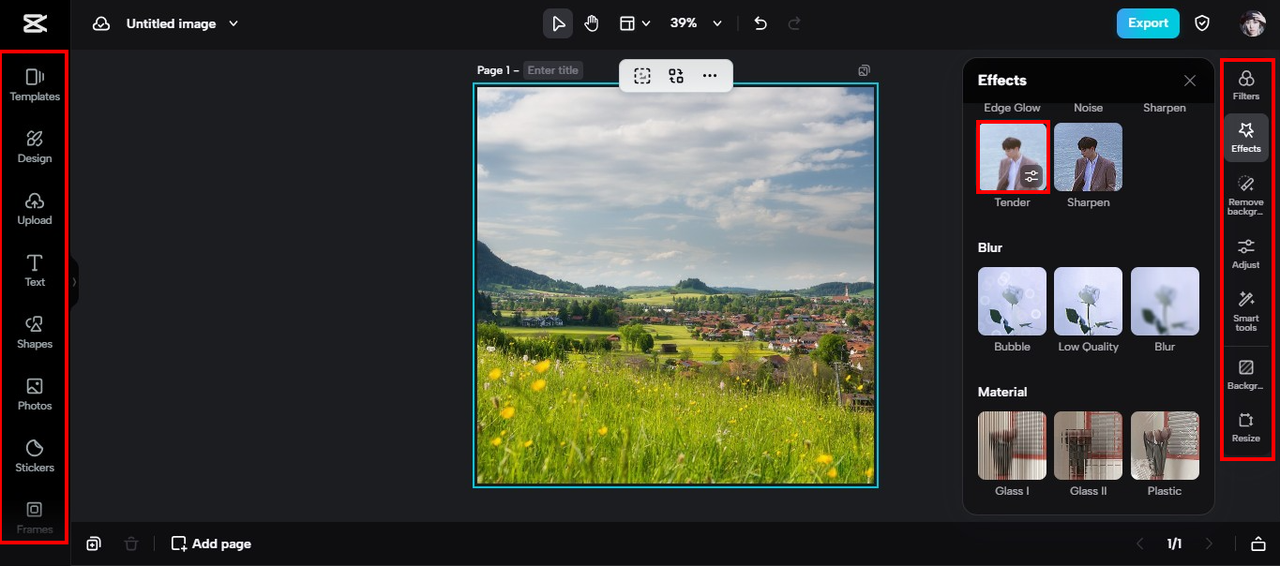Open the Remove background tool

tap(1246, 194)
